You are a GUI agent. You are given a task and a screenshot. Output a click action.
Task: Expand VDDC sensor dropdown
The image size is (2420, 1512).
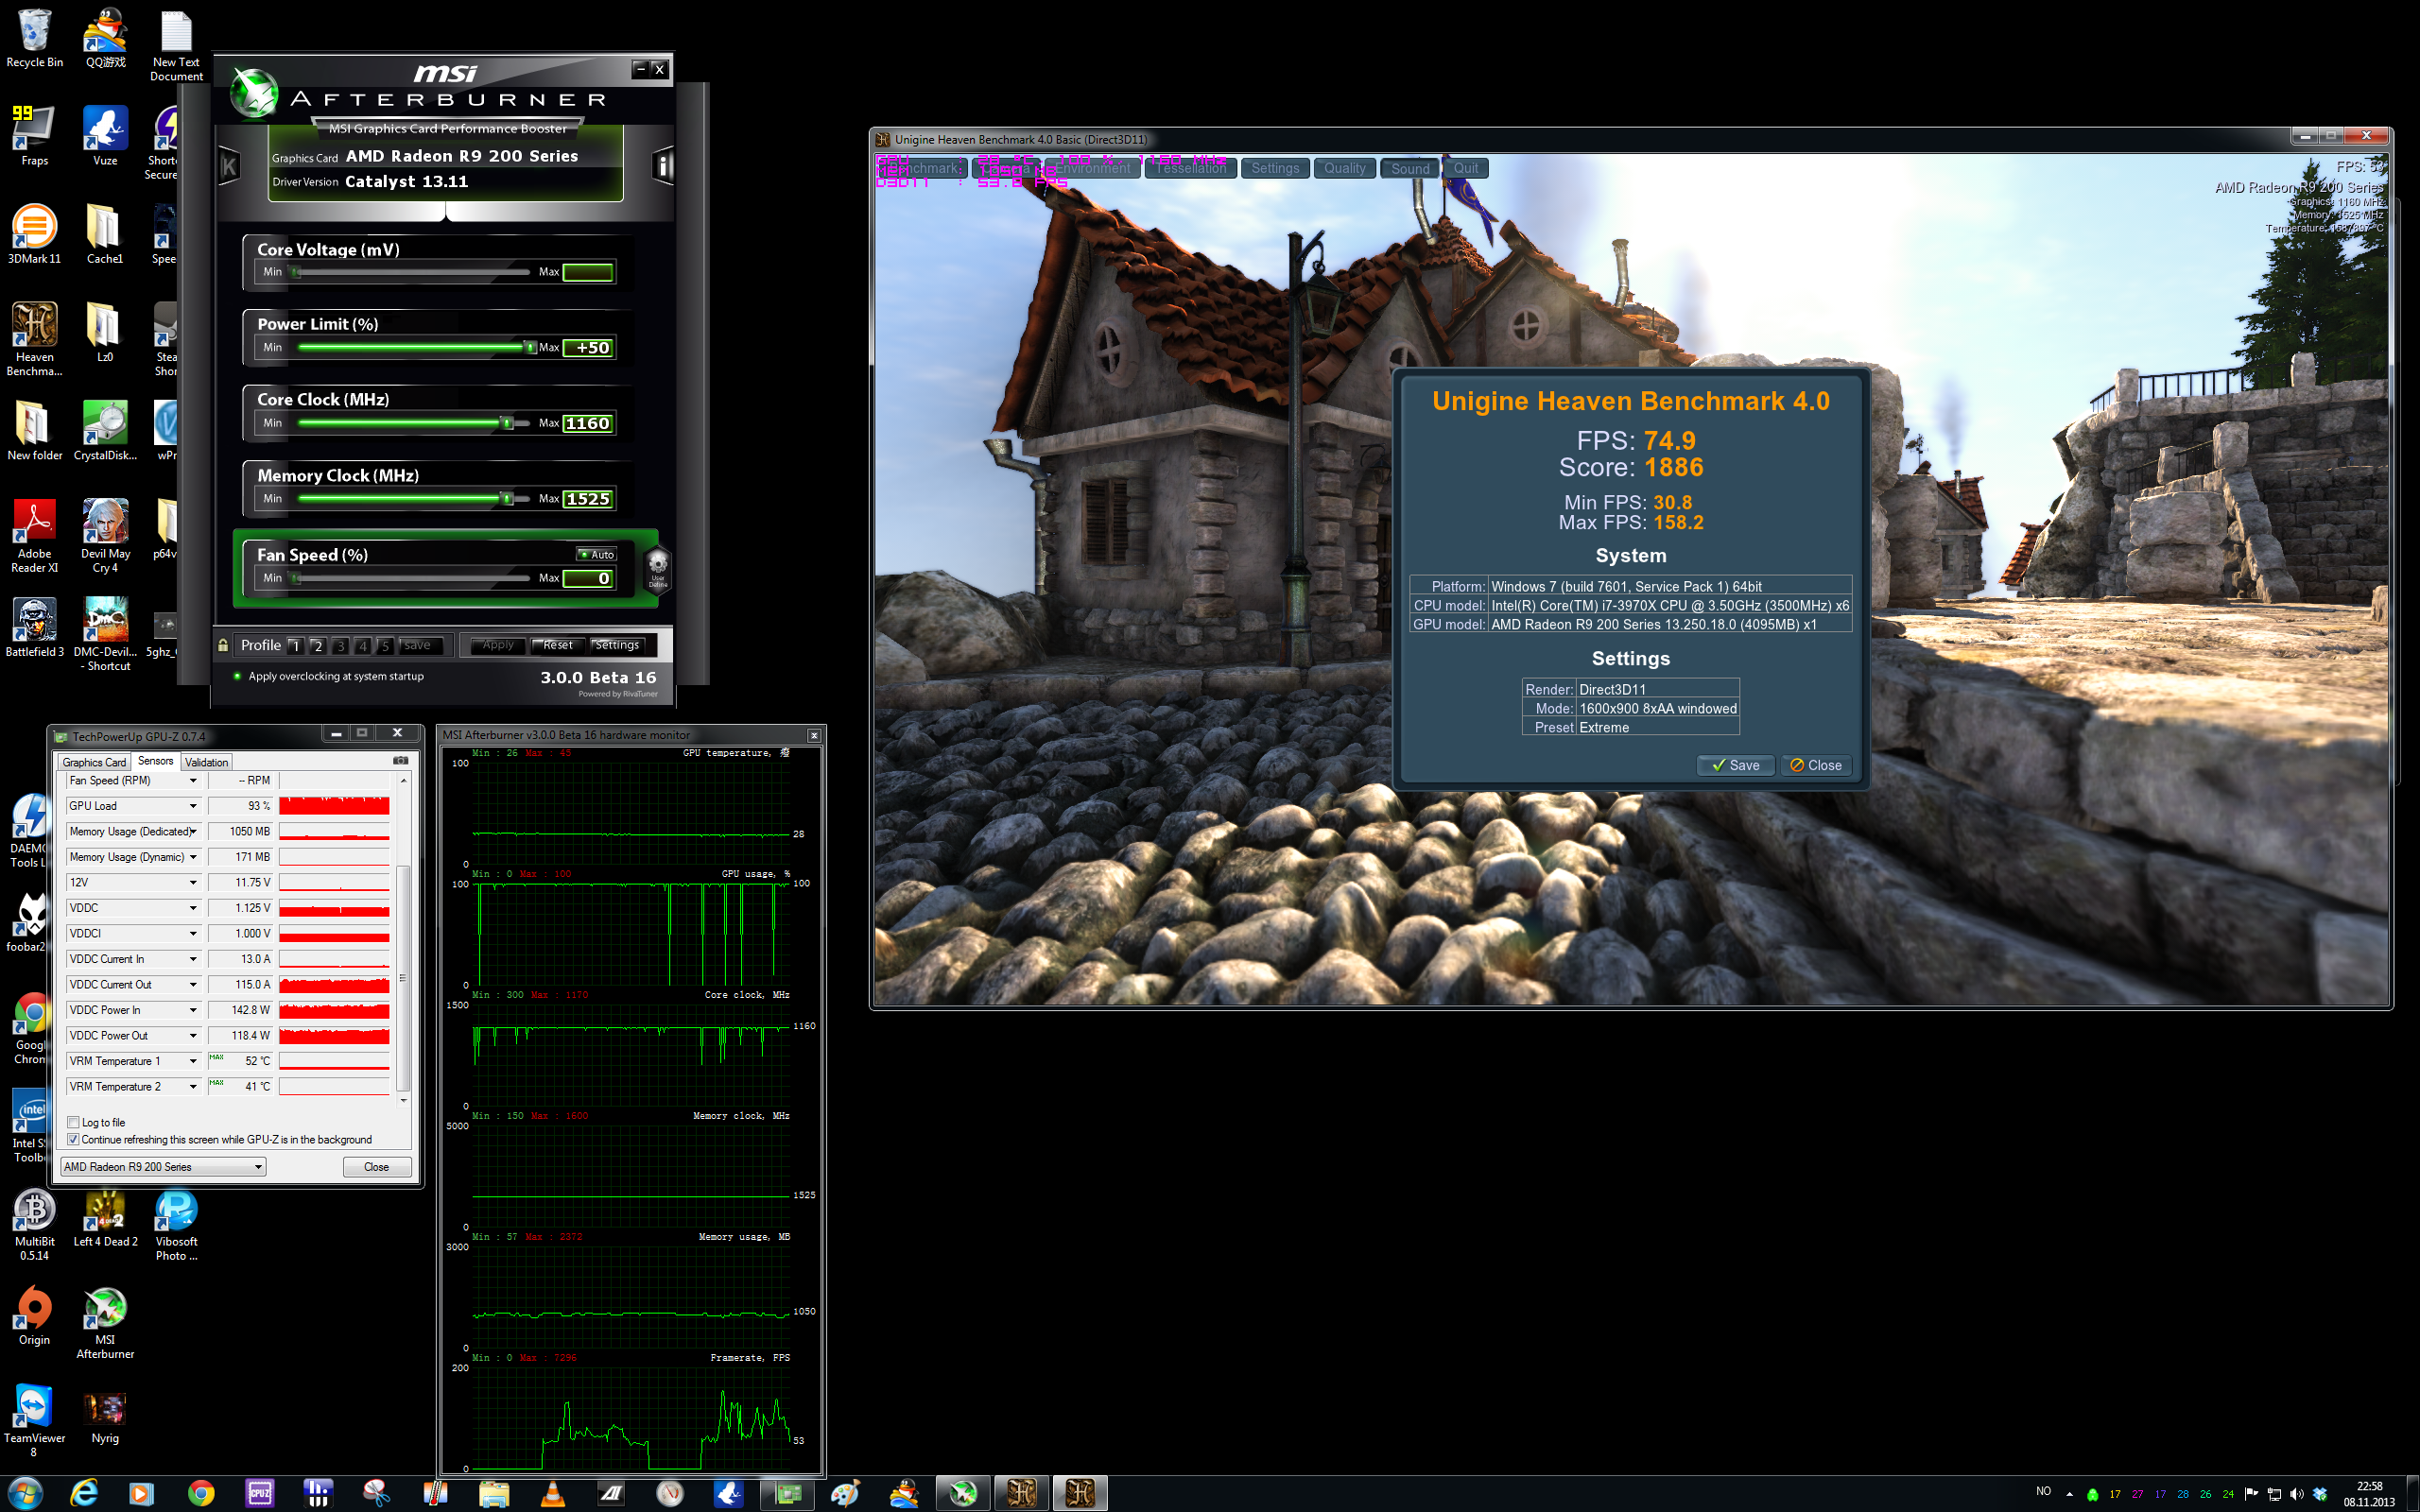pos(193,908)
